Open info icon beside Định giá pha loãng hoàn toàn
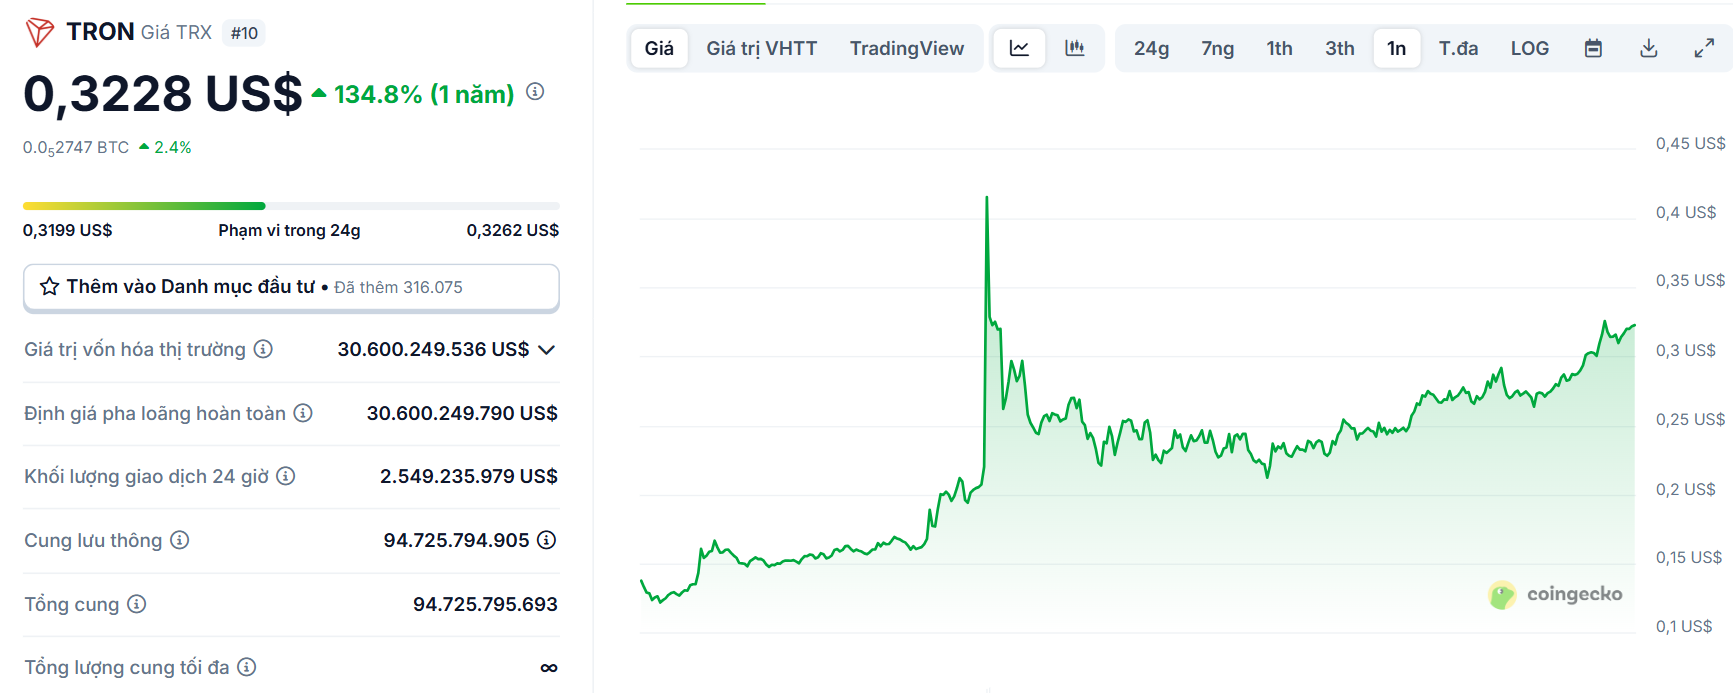 [303, 413]
